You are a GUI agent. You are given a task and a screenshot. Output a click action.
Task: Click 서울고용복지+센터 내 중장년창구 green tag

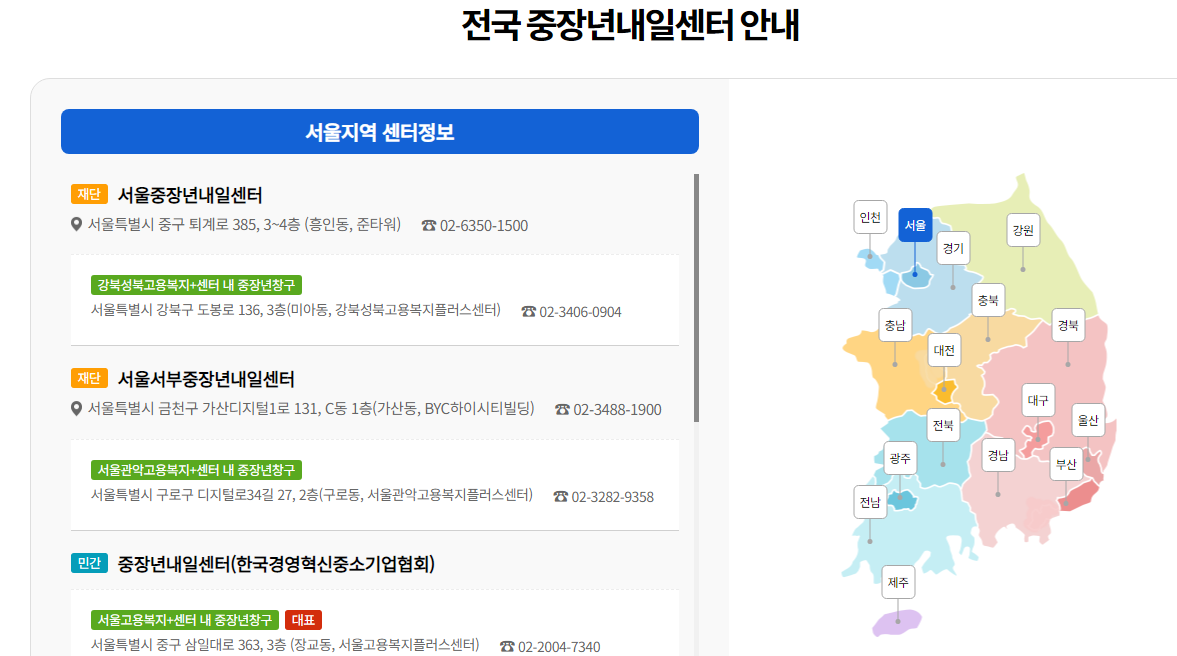(x=185, y=620)
